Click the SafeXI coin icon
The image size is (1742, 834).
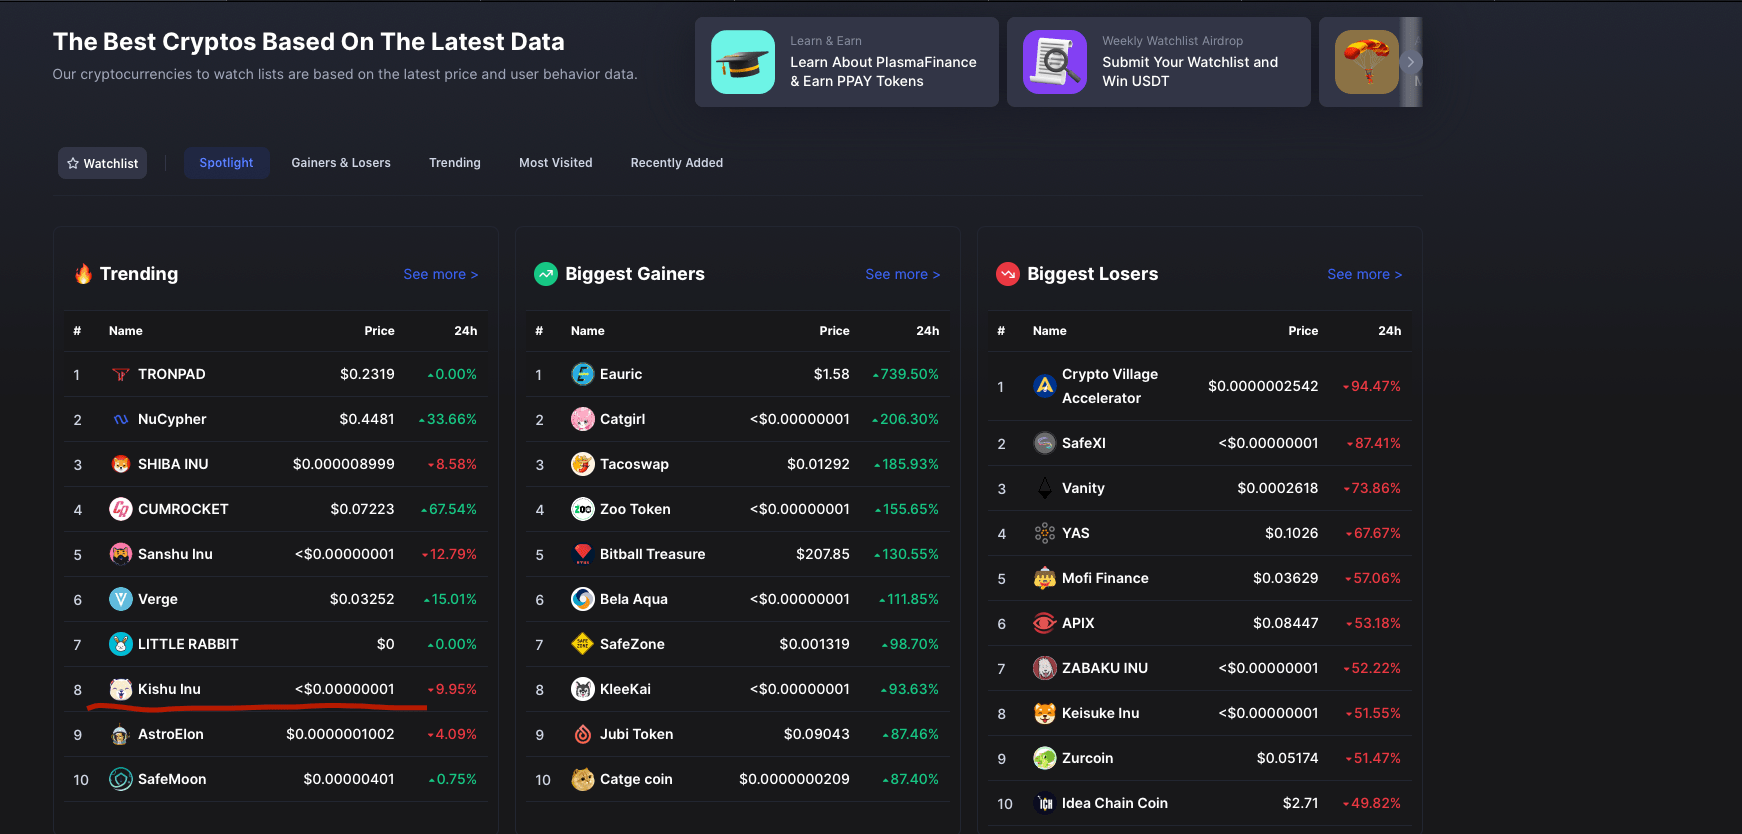(1045, 443)
